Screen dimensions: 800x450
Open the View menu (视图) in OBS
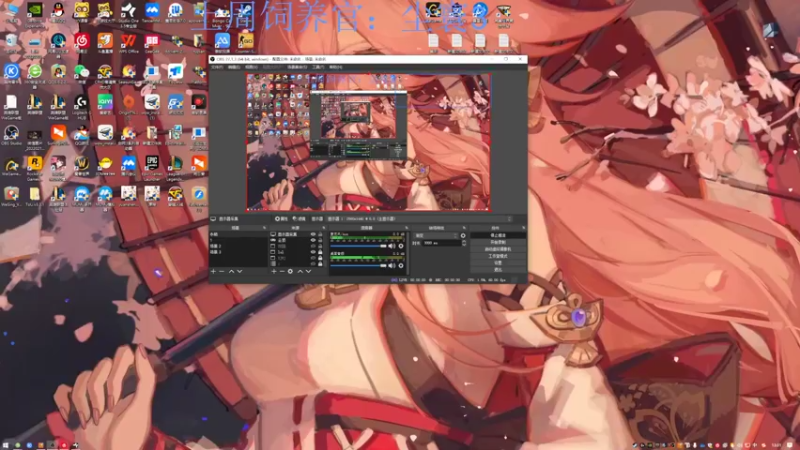point(251,67)
